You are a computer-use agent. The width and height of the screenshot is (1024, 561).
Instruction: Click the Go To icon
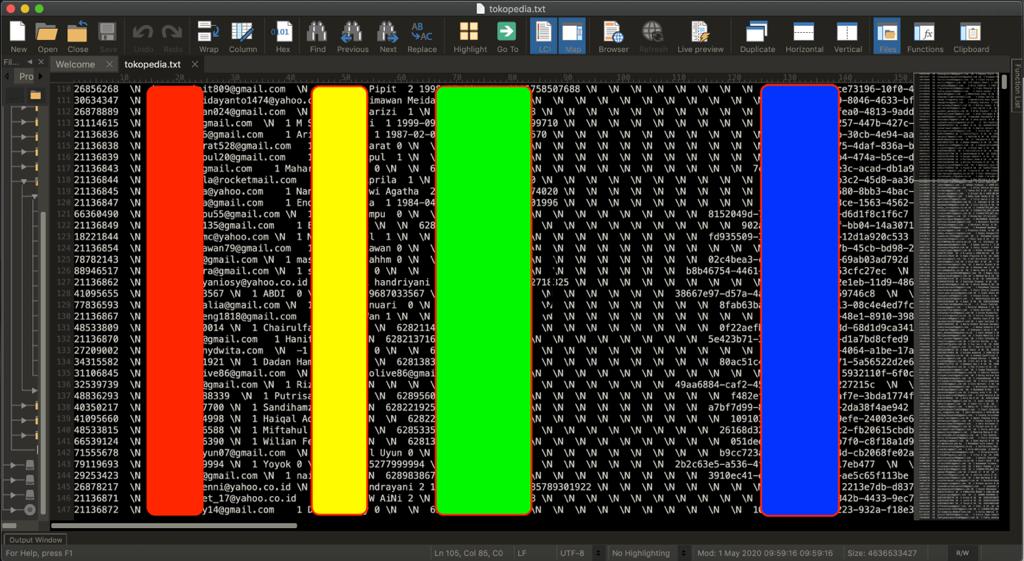tap(507, 35)
